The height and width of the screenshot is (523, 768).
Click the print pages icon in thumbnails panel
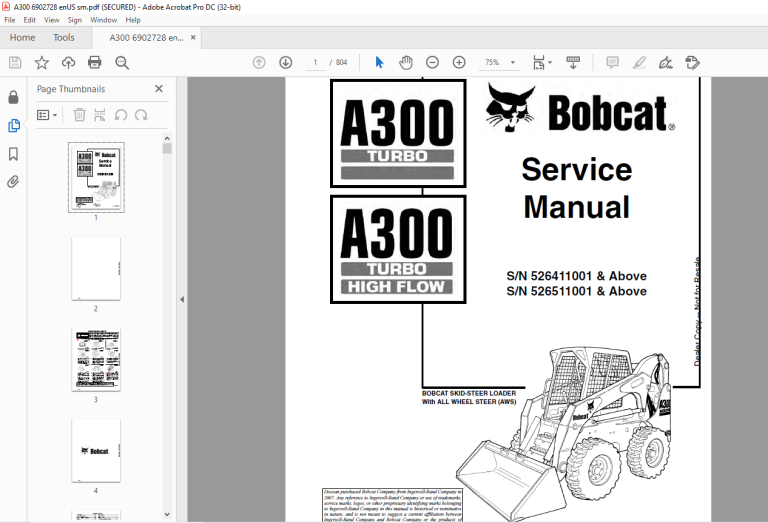pos(99,115)
